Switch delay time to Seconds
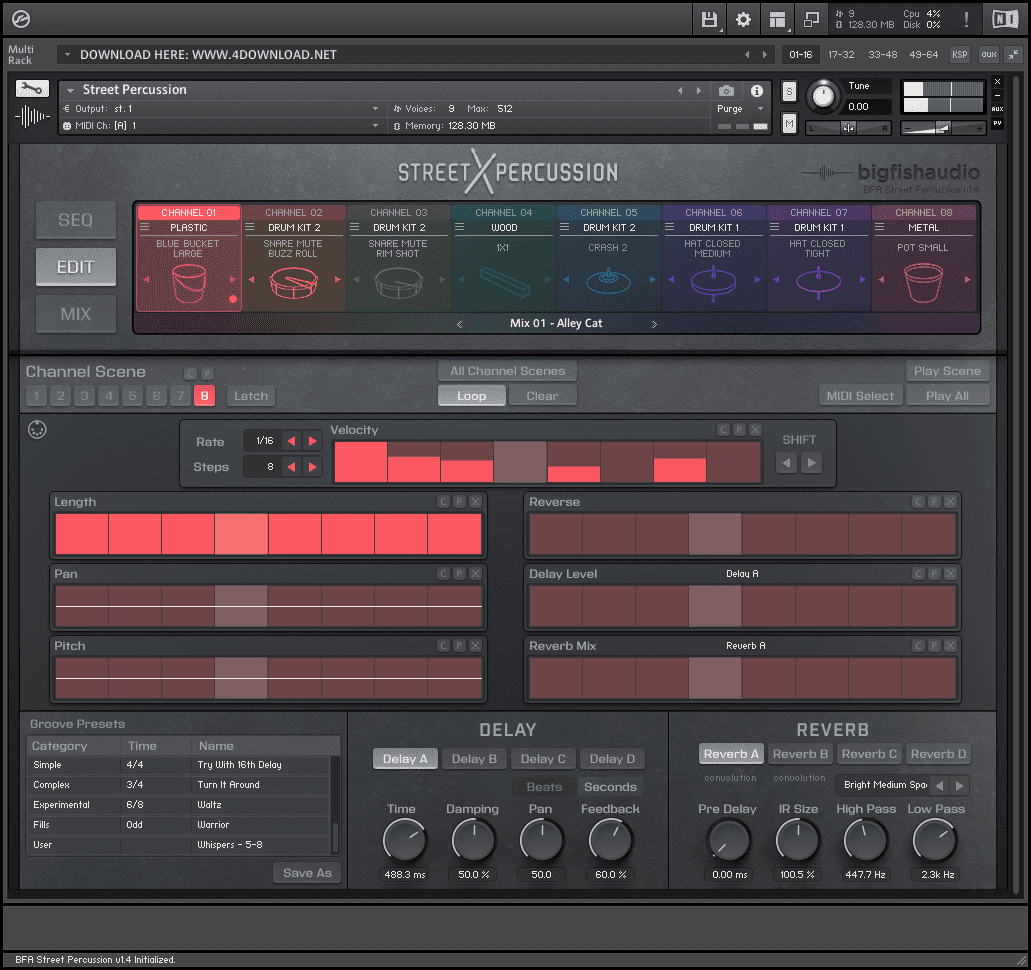This screenshot has height=970, width=1031. pyautogui.click(x=610, y=787)
